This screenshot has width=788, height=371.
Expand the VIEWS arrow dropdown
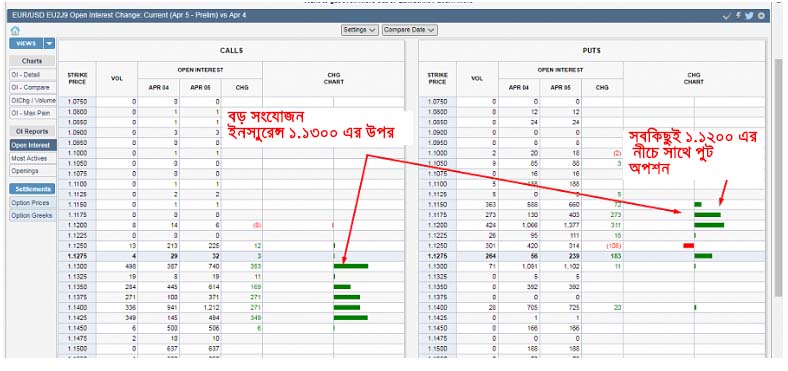pyautogui.click(x=49, y=44)
